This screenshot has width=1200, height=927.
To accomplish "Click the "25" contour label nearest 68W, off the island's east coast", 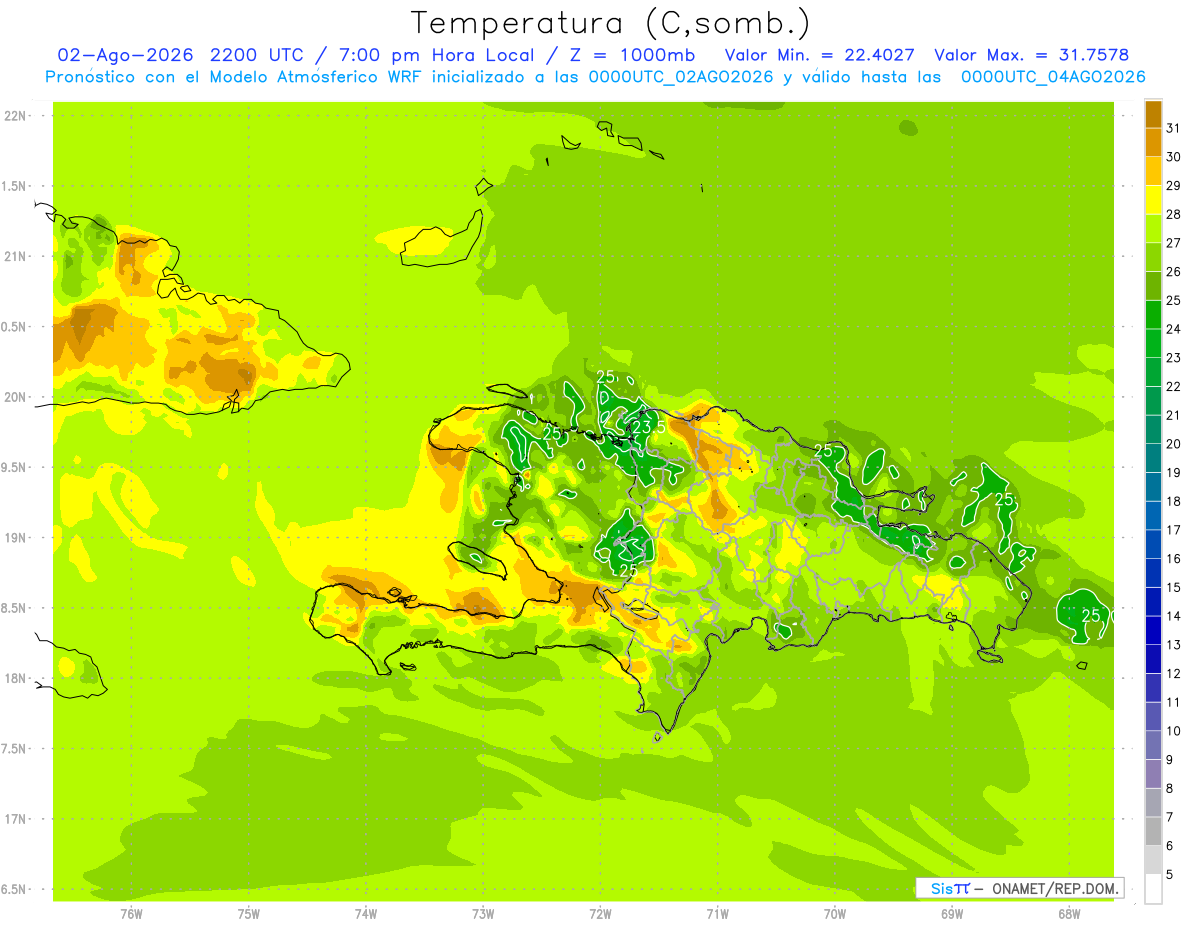I will click(x=1092, y=614).
